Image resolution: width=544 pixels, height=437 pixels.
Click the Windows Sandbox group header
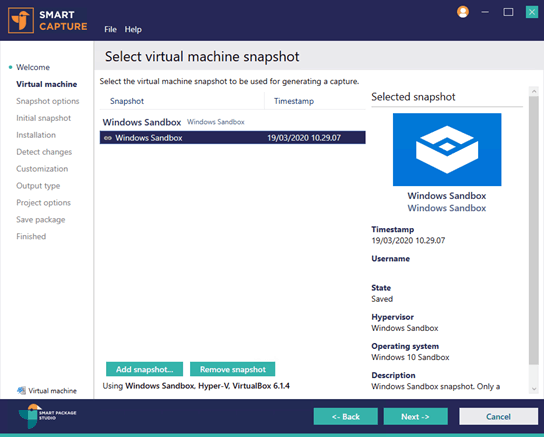point(142,122)
